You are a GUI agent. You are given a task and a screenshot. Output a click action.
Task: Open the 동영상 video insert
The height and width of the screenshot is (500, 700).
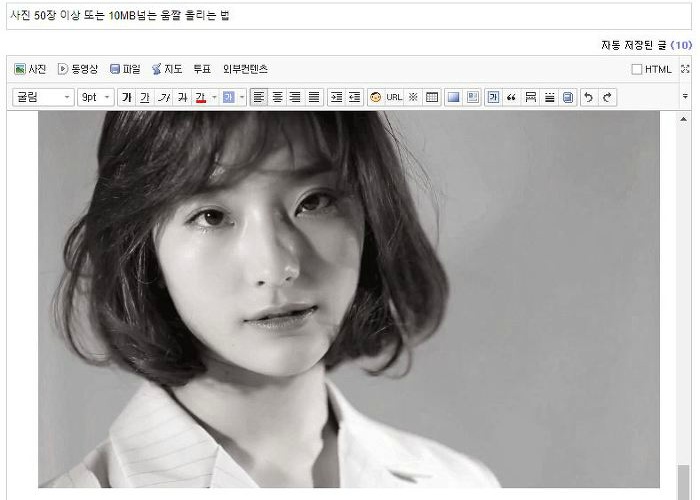78,69
